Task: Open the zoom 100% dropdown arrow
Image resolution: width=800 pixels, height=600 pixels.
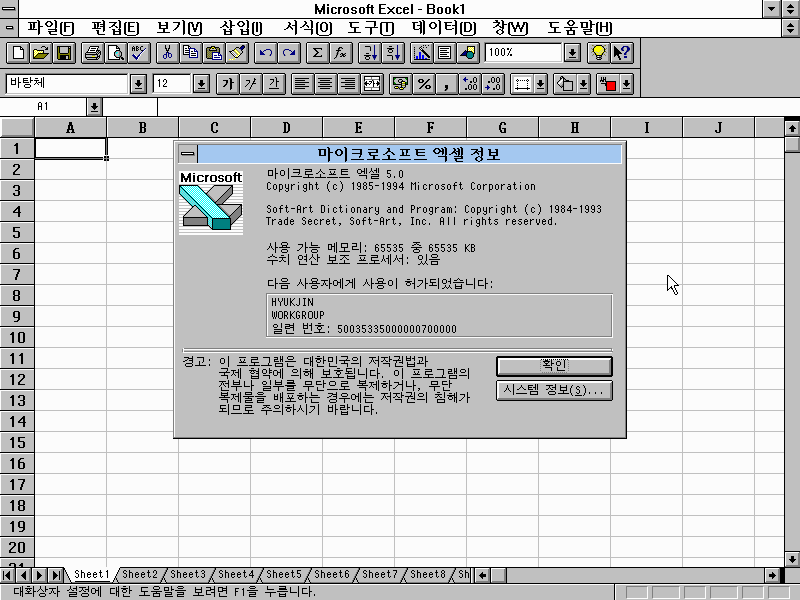Action: (x=572, y=53)
